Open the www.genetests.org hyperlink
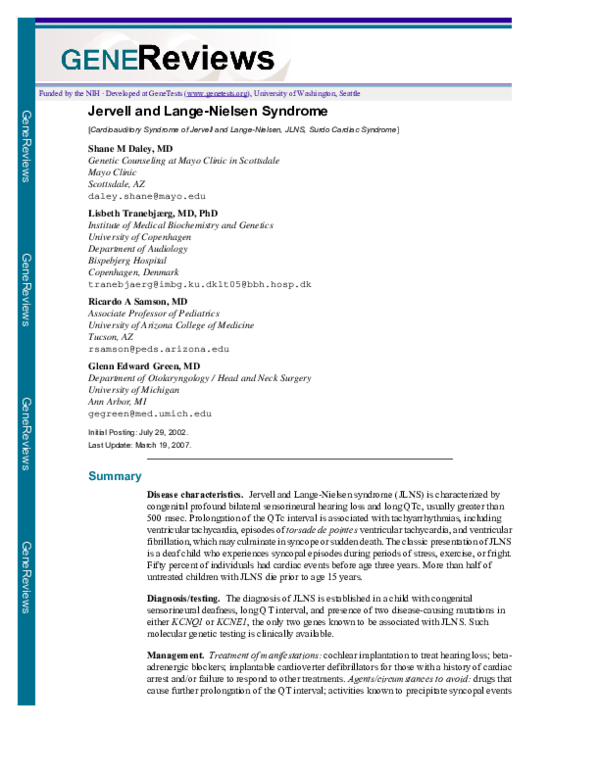The image size is (600, 776). (217, 94)
